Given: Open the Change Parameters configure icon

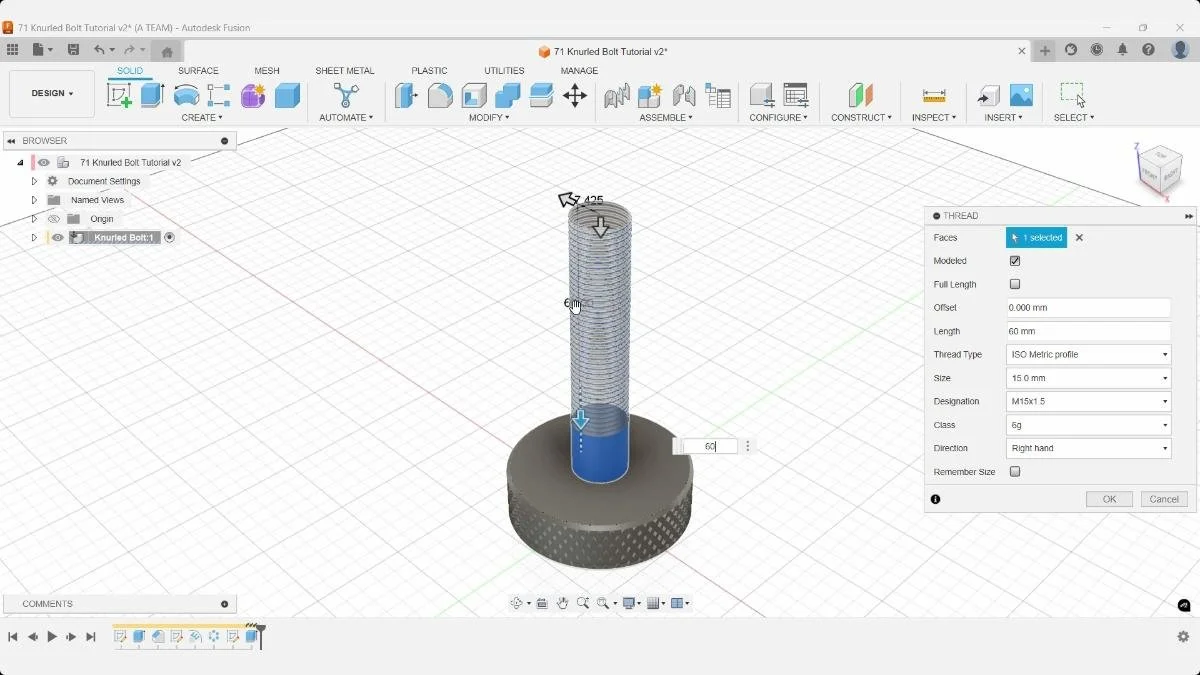Looking at the screenshot, I should [x=796, y=95].
